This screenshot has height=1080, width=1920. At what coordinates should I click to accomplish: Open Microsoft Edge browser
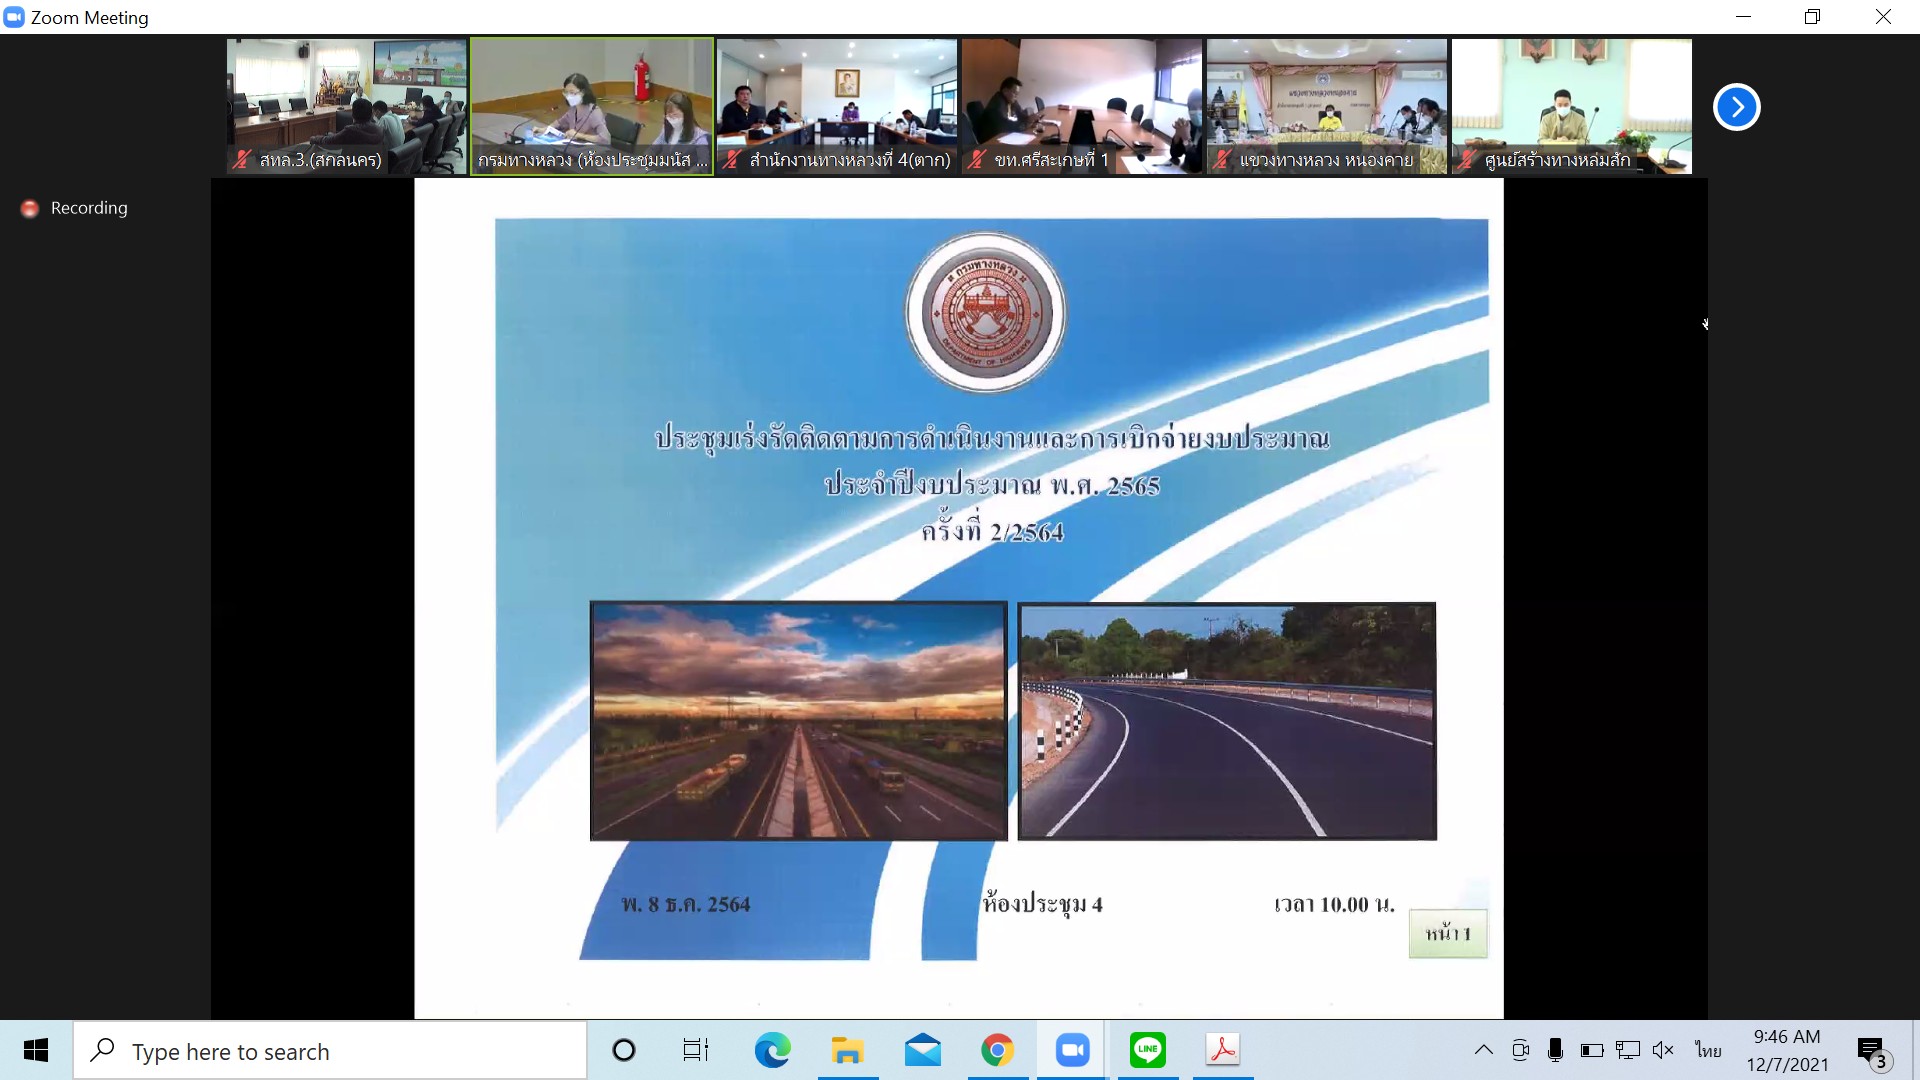[x=772, y=1050]
